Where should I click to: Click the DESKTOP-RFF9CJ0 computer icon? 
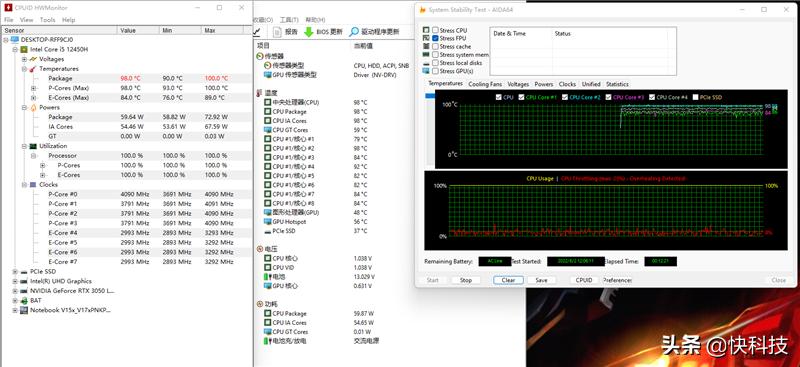point(14,40)
